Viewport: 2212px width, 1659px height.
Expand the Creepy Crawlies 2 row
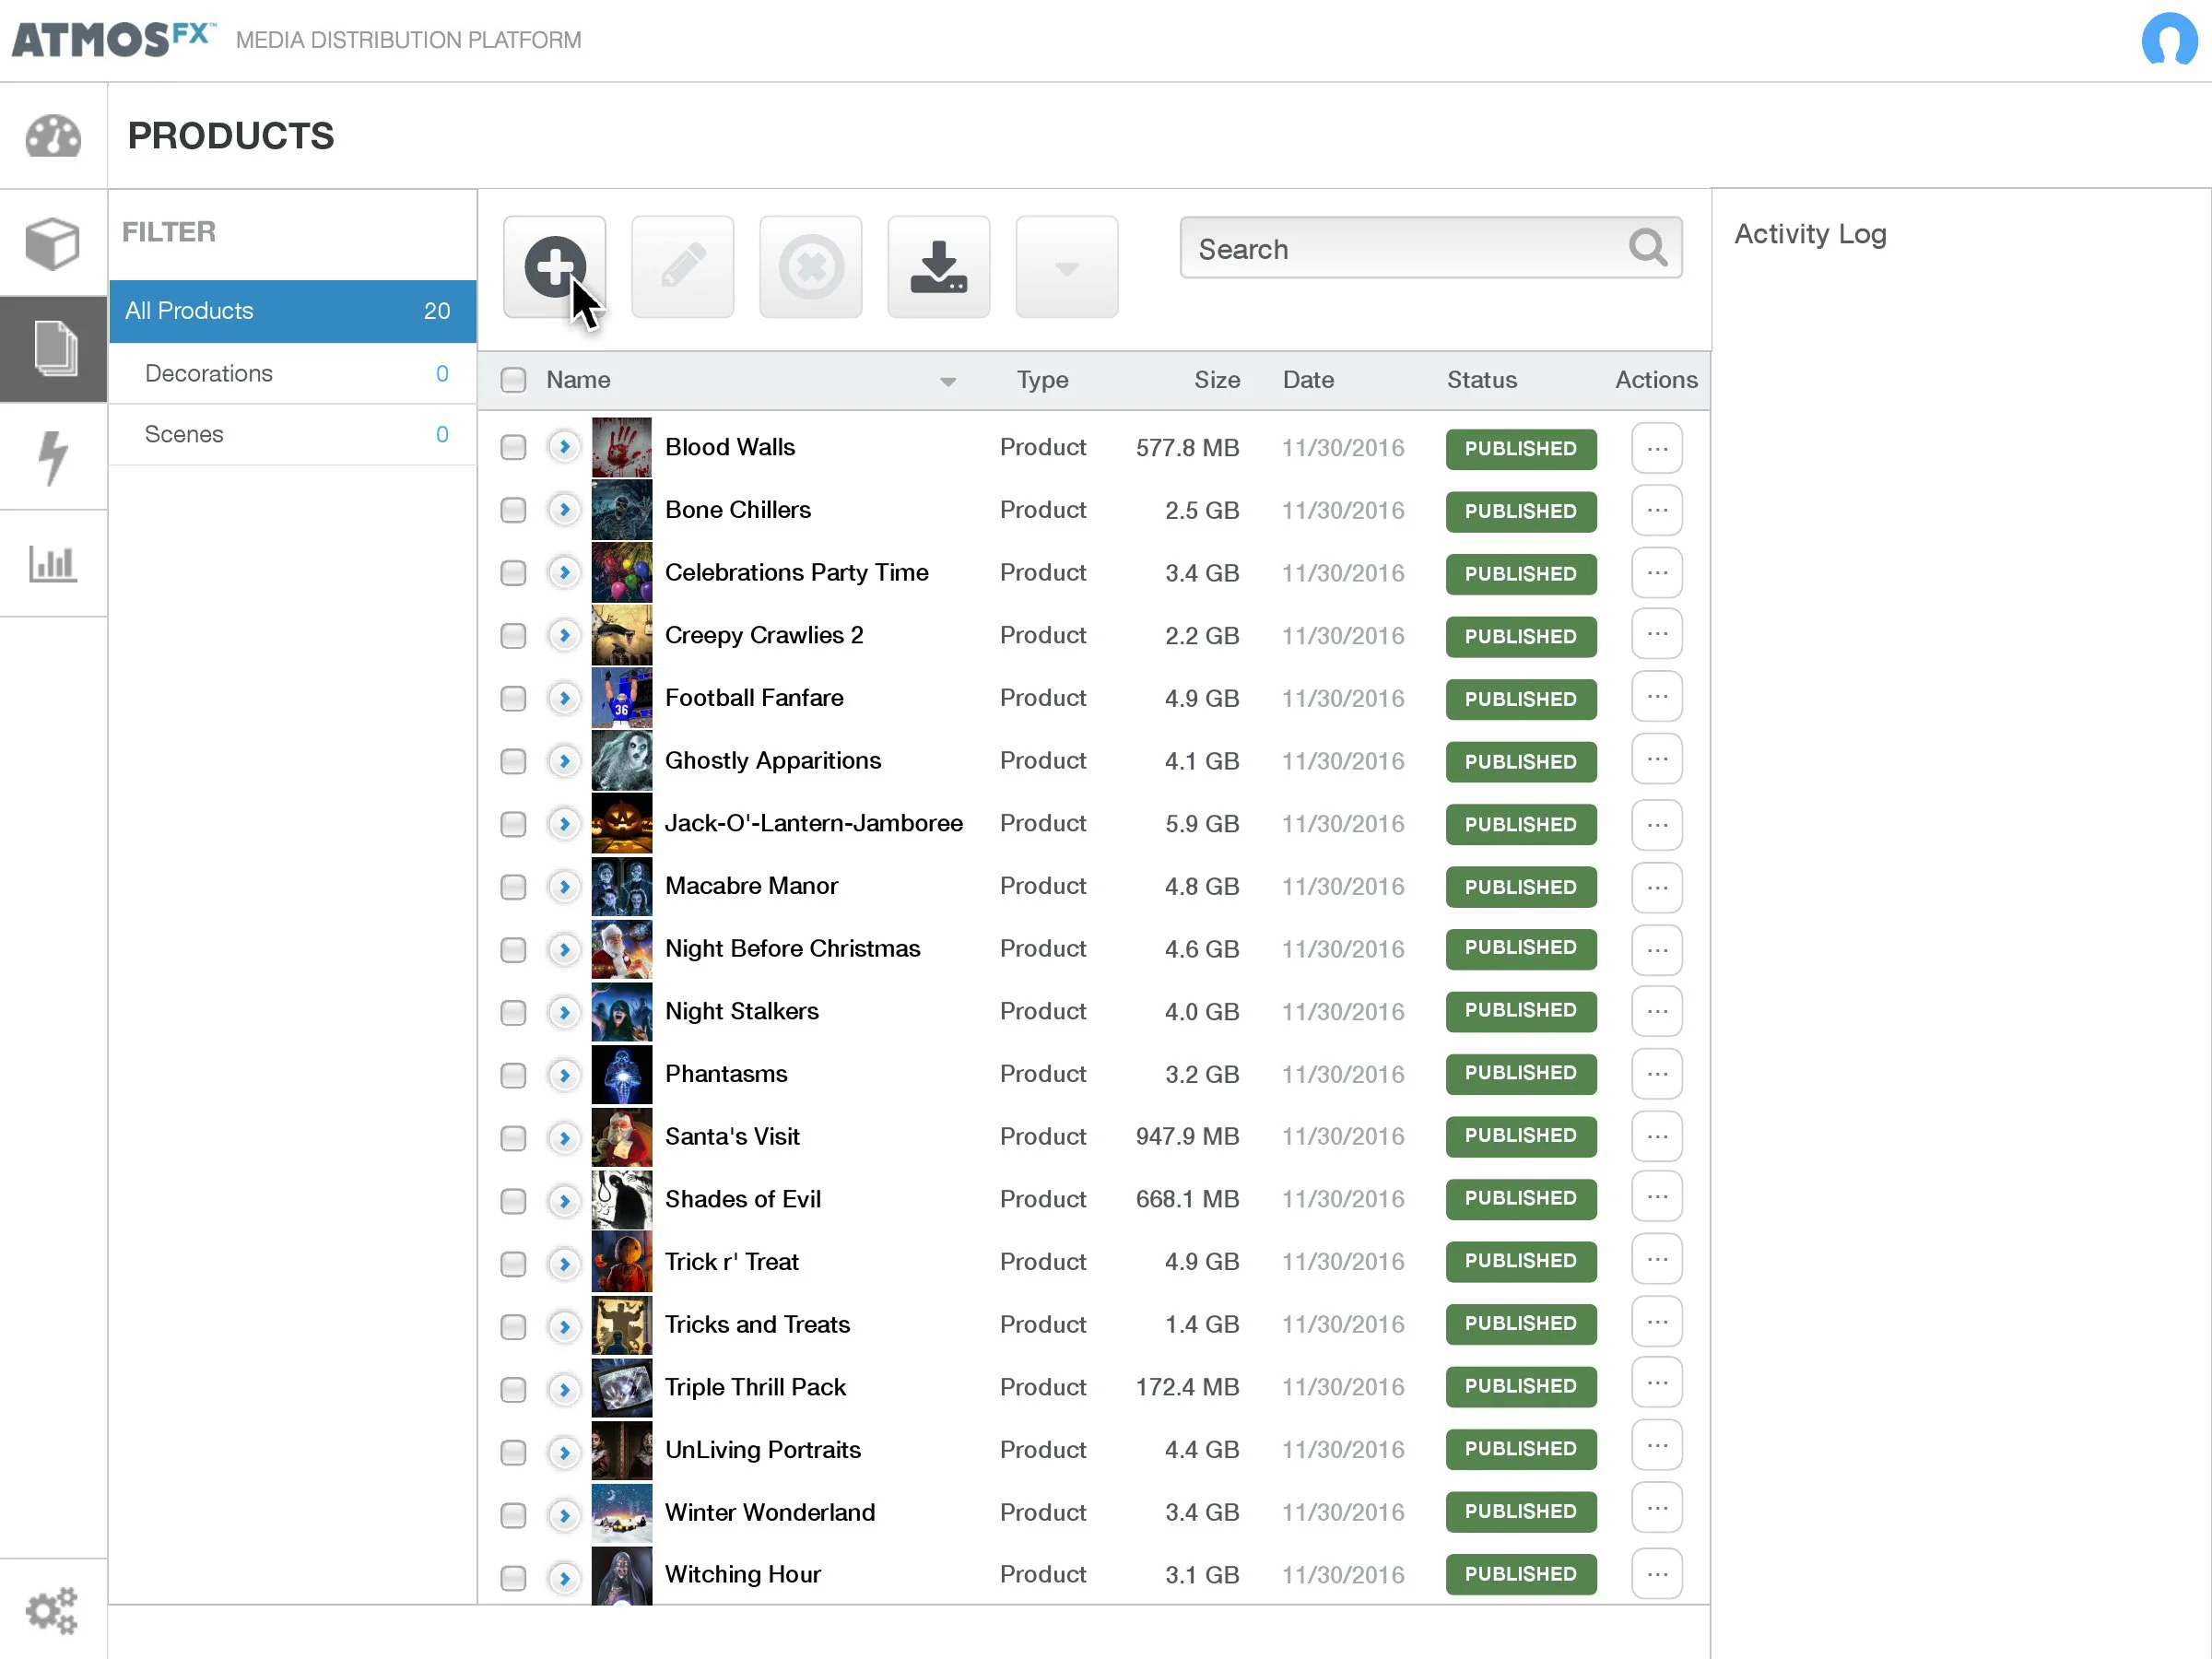pyautogui.click(x=564, y=635)
